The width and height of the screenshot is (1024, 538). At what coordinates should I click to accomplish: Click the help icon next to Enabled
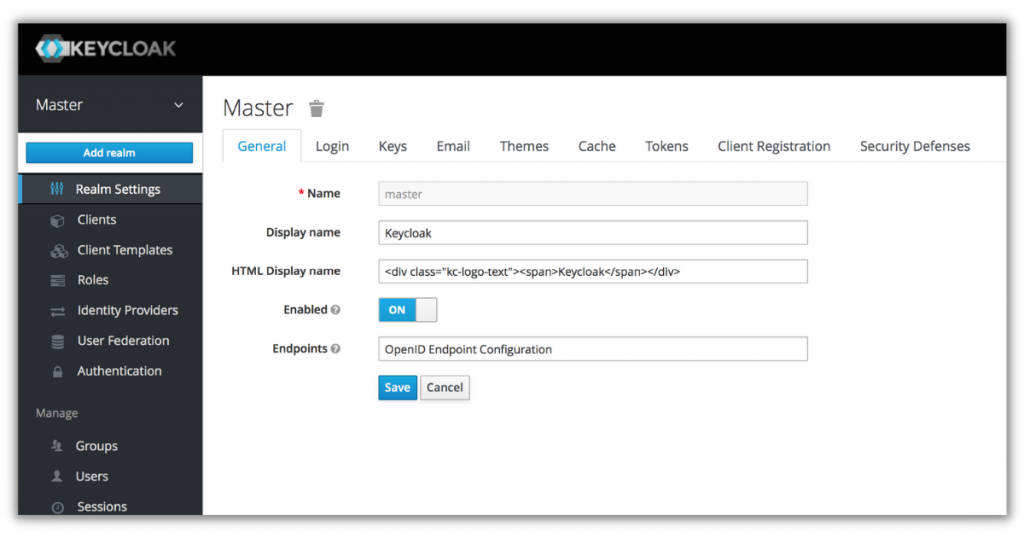coord(336,310)
